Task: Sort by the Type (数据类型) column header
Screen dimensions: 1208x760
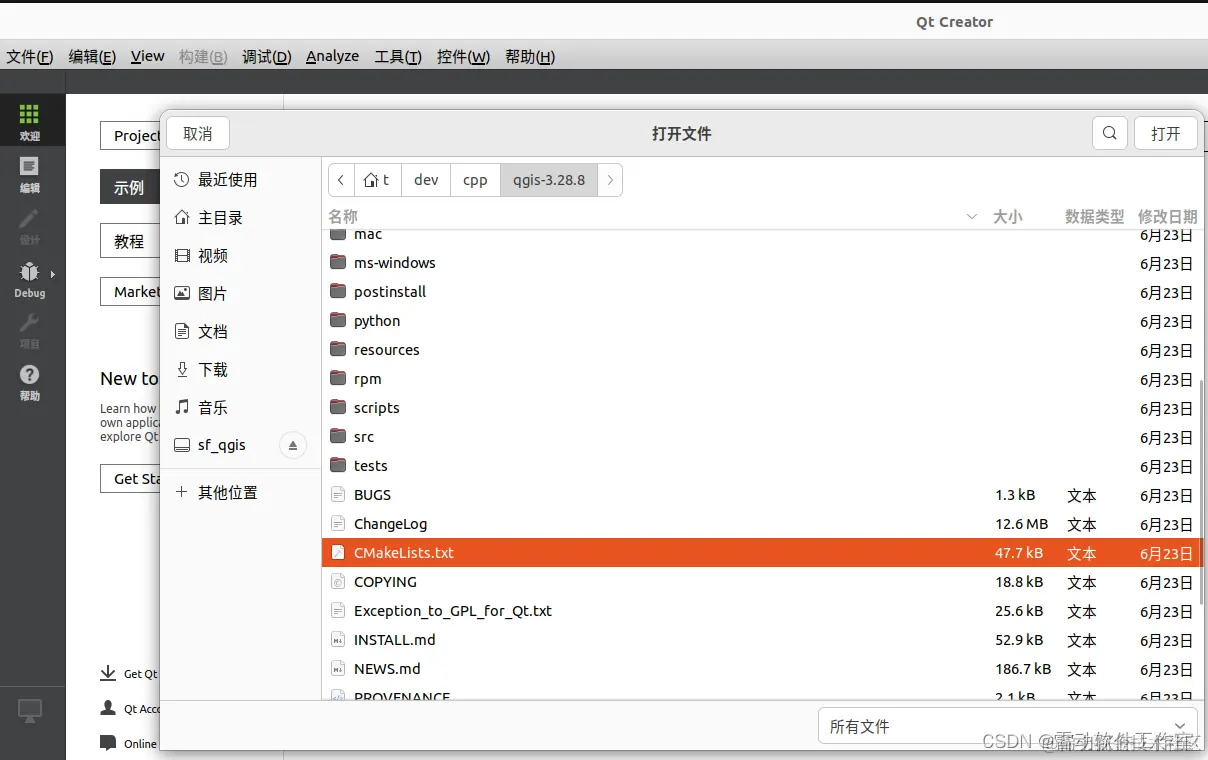Action: [1094, 216]
